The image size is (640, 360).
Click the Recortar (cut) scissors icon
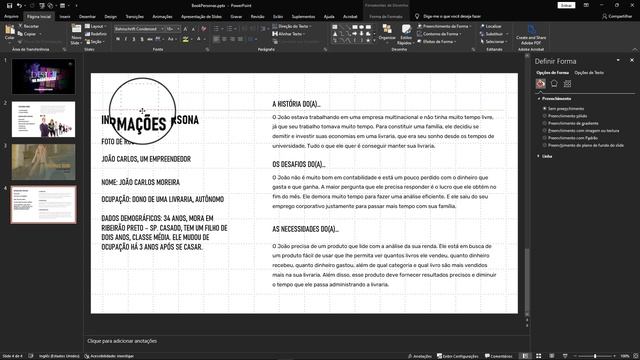(20, 26)
